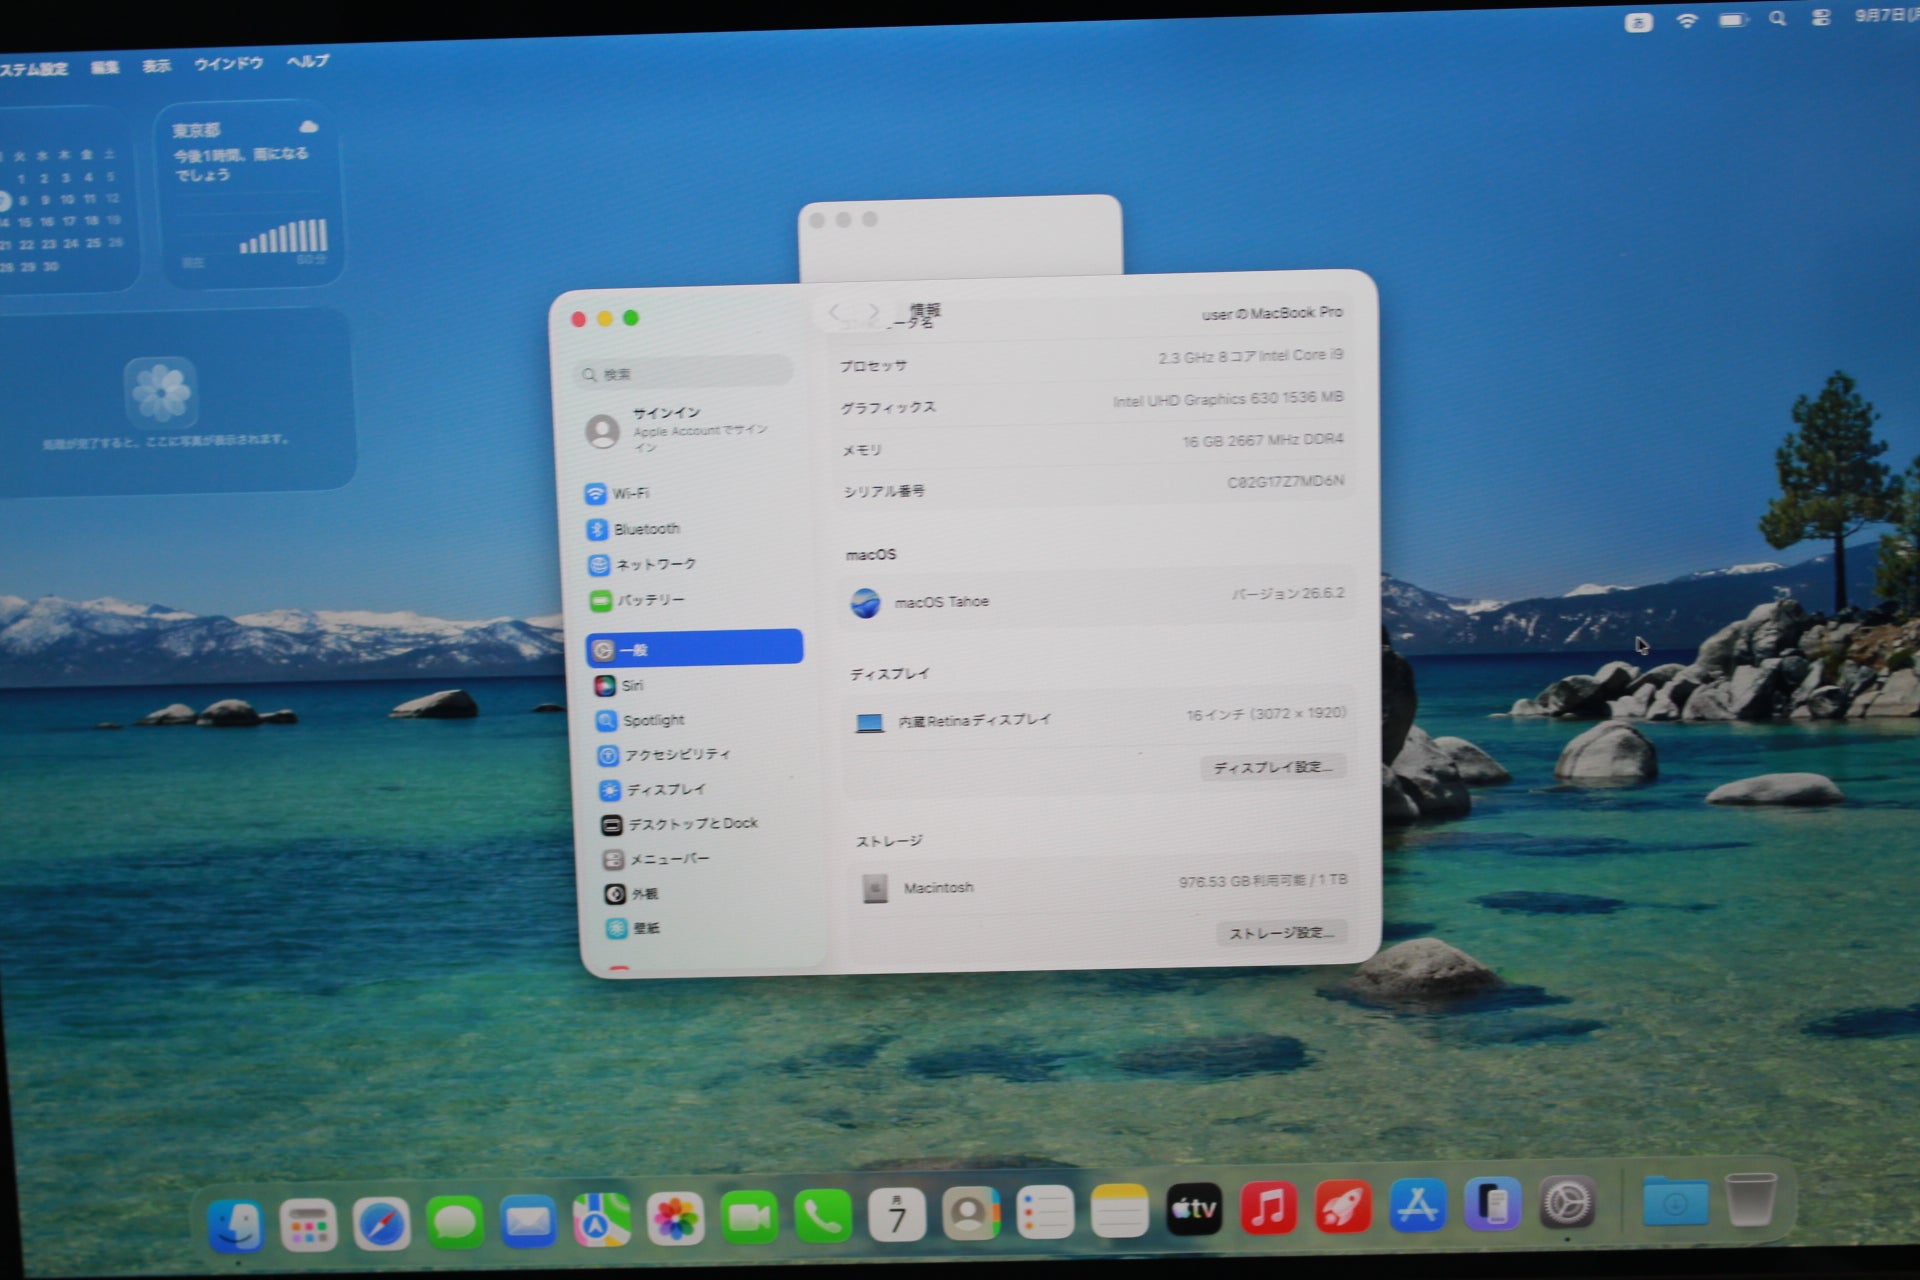Open FaceTime from the Dock
Screen dimensions: 1920x1280
point(749,1217)
